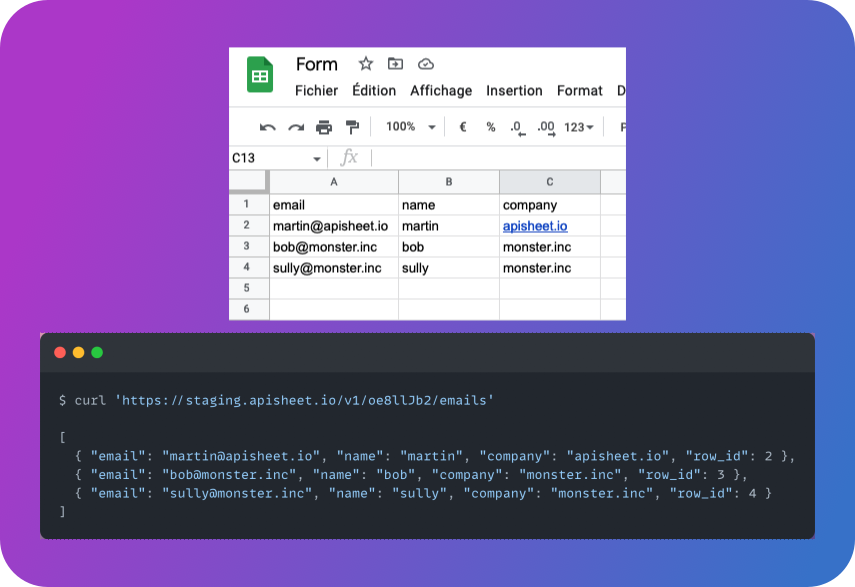Image resolution: width=855 pixels, height=587 pixels.
Task: Select row 6 header
Action: (249, 310)
